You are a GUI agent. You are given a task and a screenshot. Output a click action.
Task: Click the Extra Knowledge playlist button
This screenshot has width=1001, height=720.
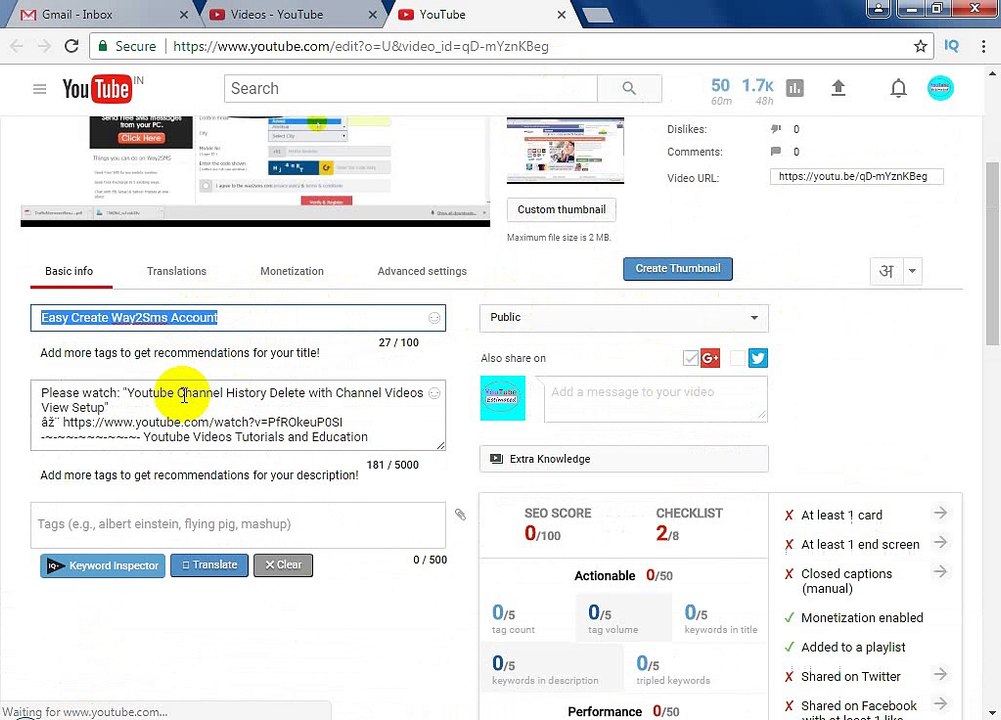click(x=624, y=459)
